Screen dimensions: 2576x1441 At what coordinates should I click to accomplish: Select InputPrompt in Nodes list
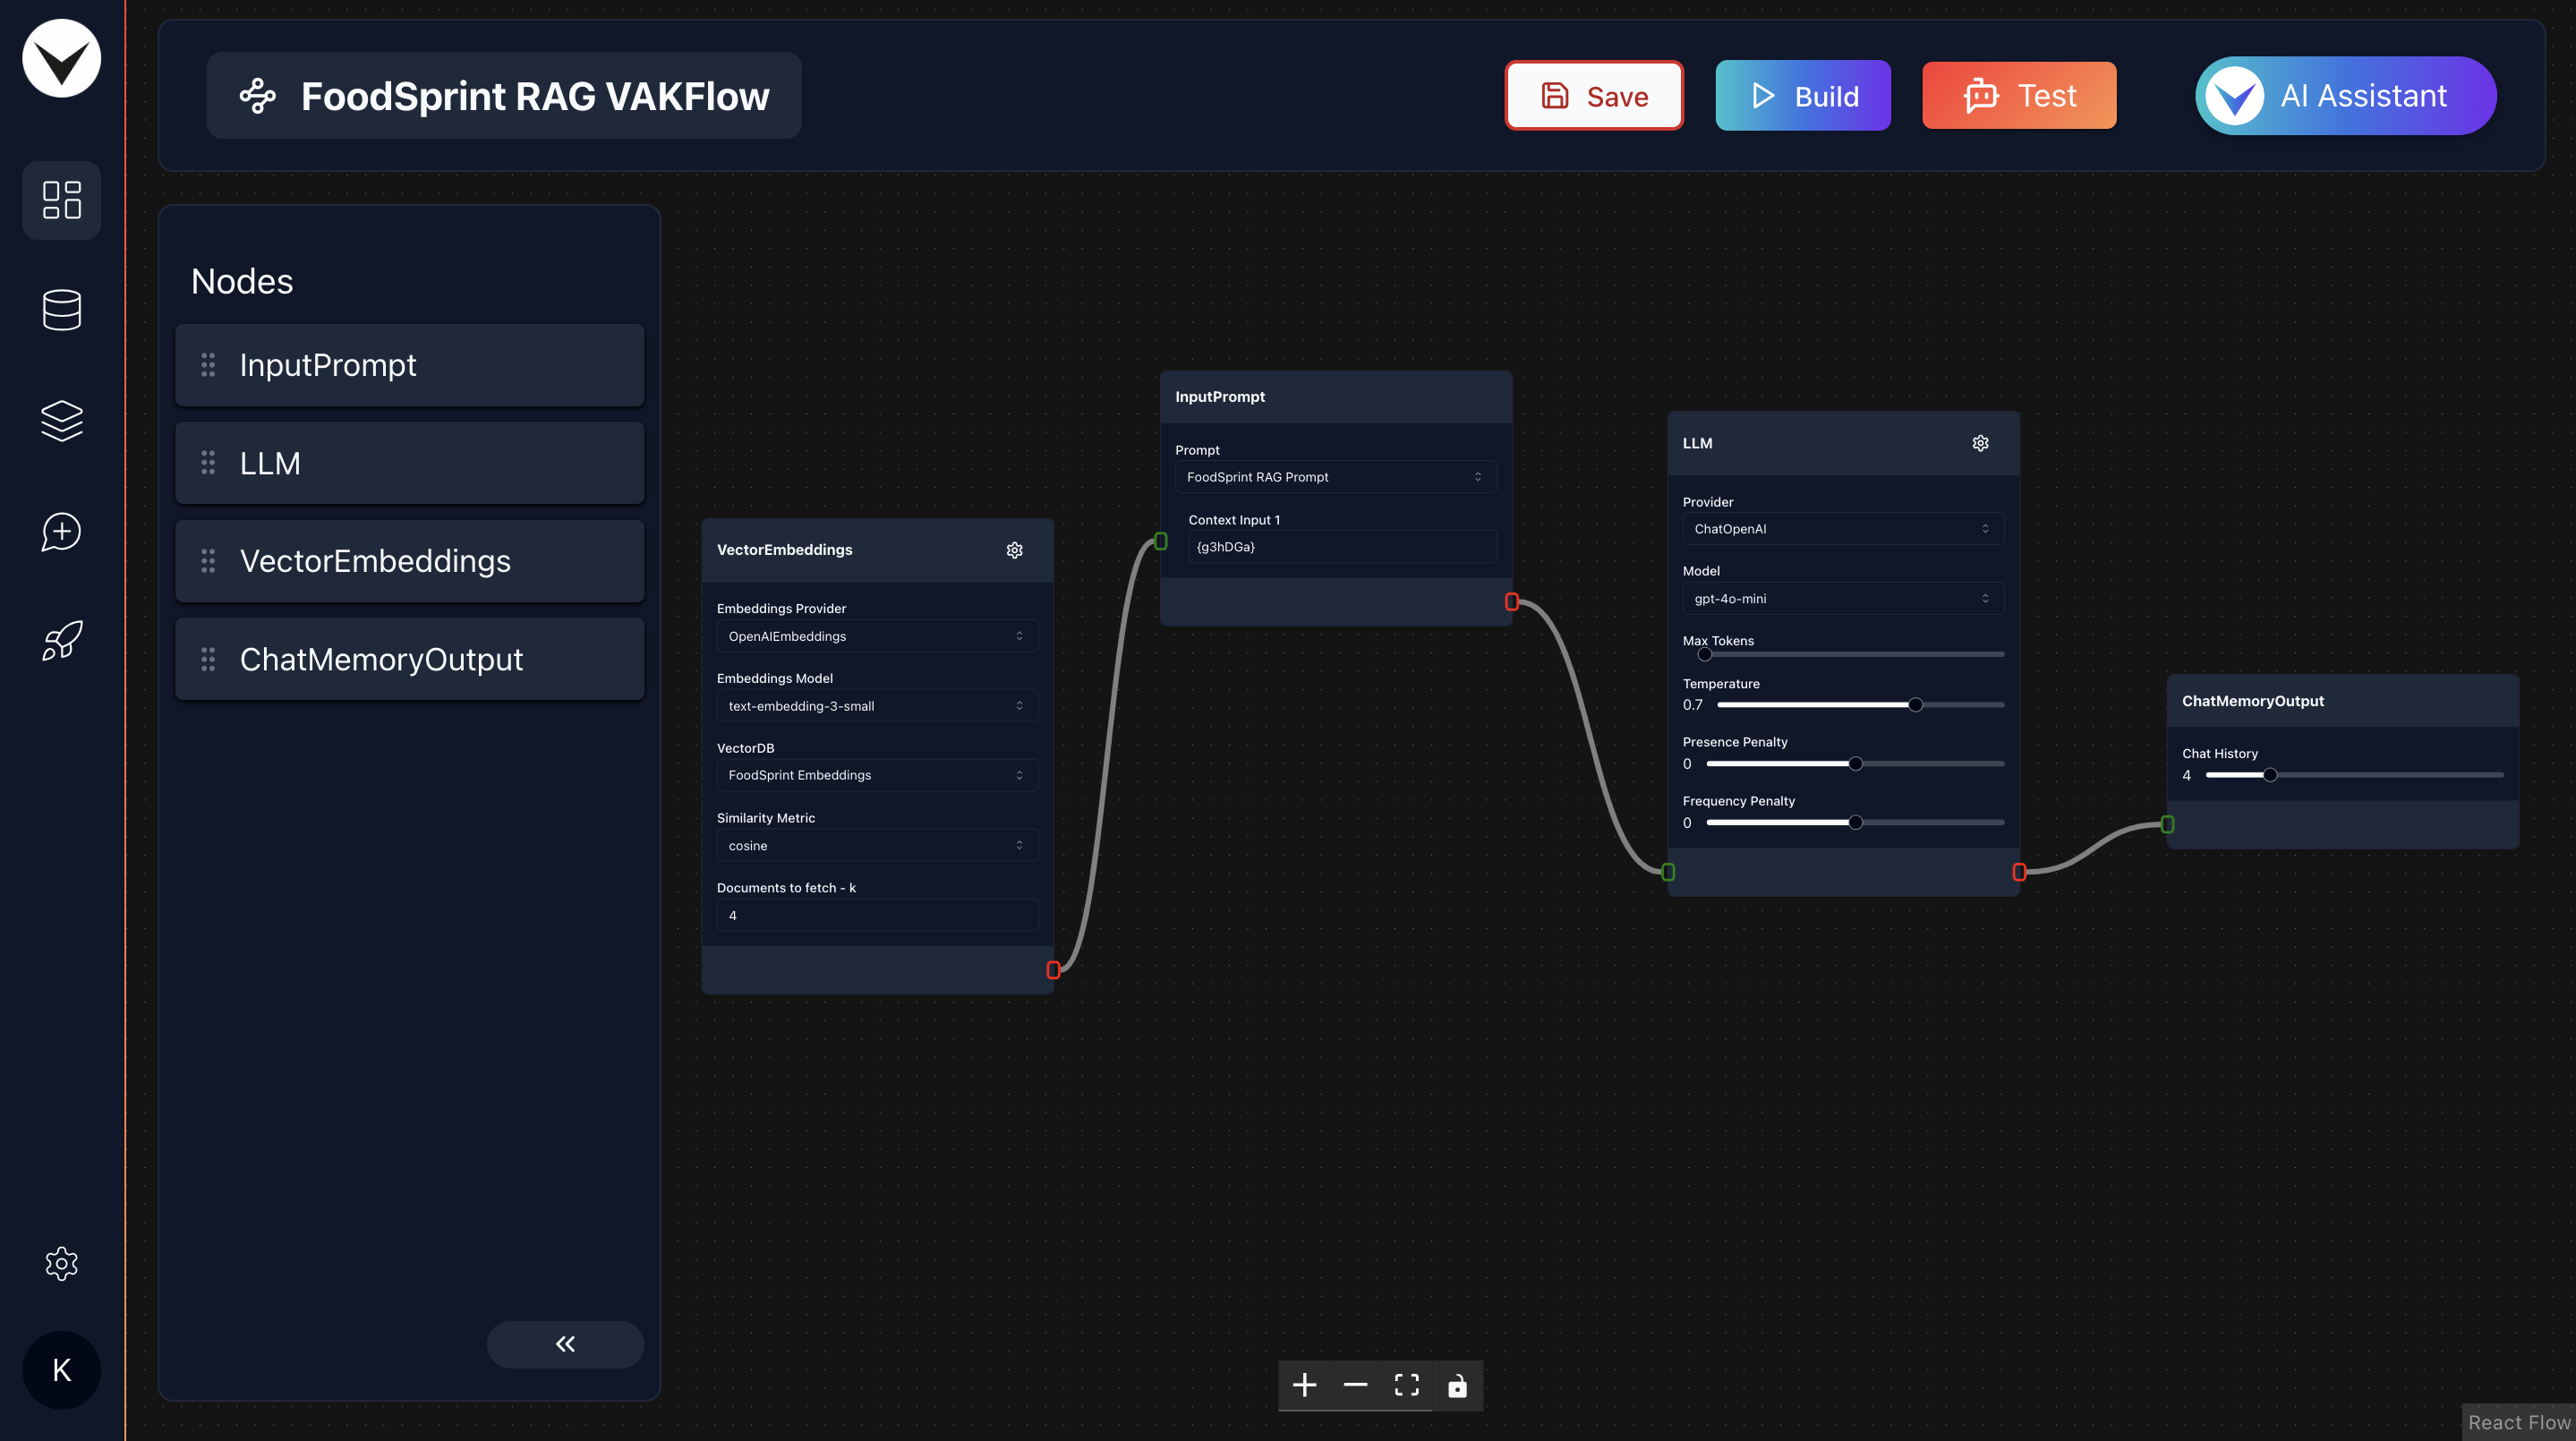click(x=409, y=365)
